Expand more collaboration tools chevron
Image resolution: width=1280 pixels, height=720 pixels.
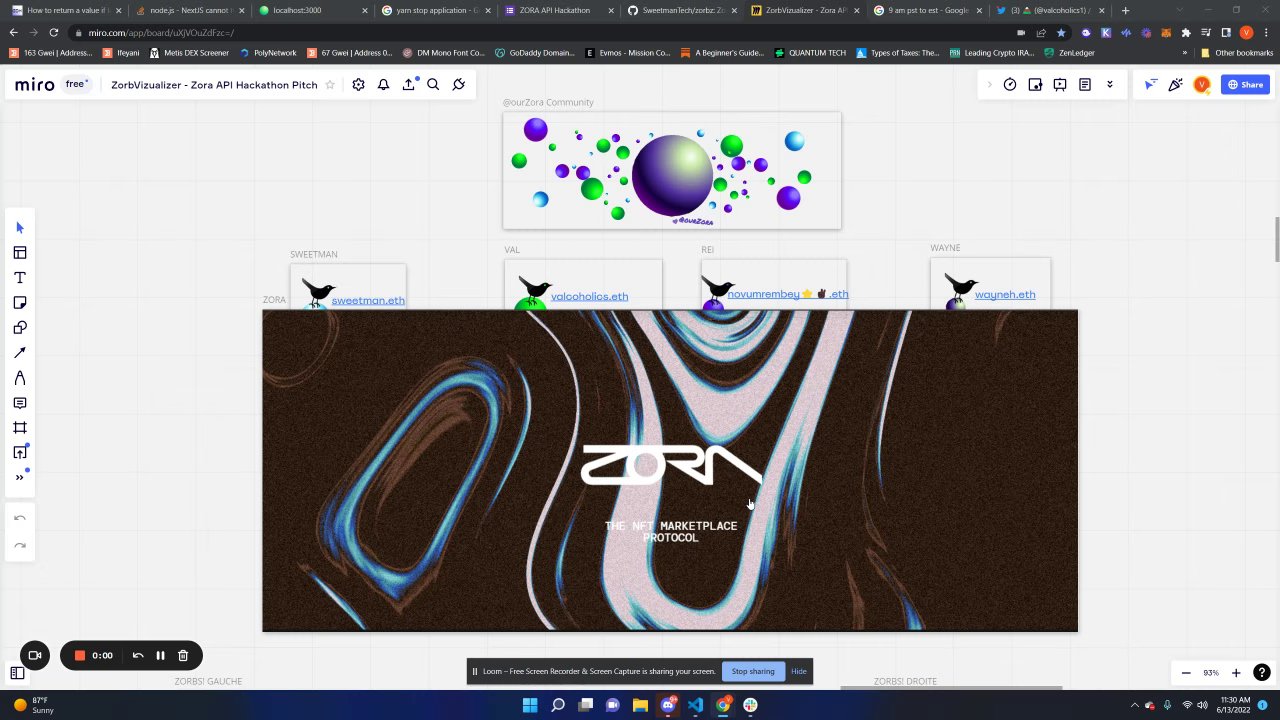coord(1109,85)
